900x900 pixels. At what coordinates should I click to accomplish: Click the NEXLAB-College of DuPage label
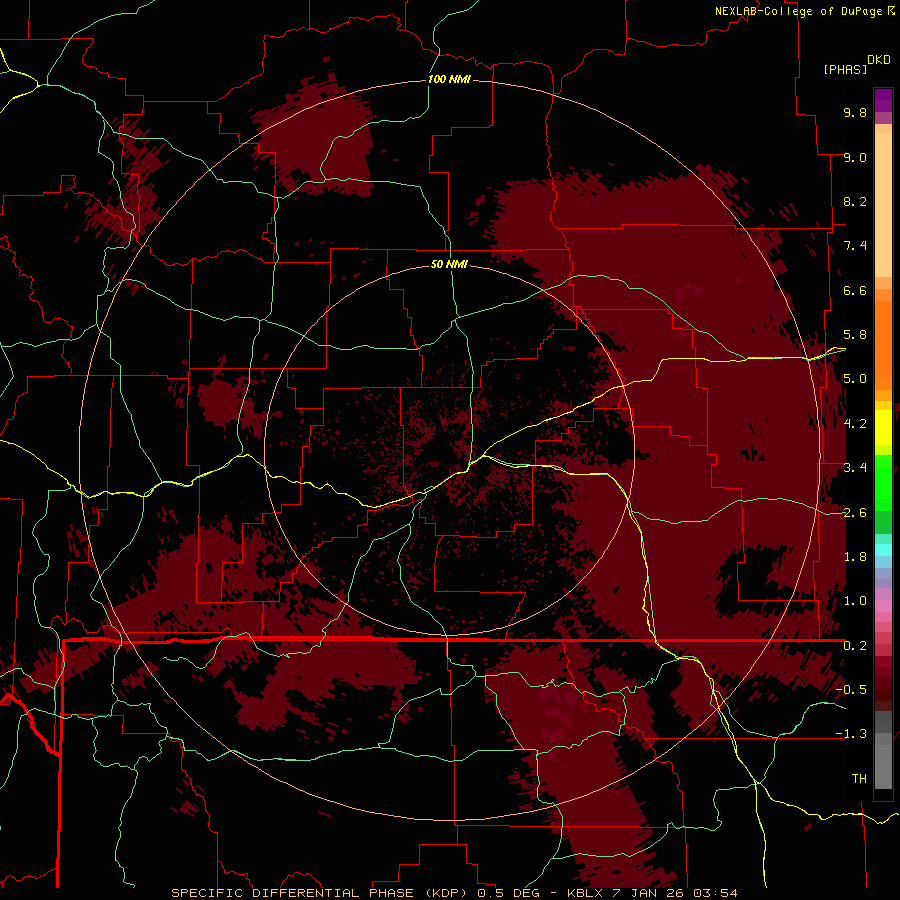(800, 11)
